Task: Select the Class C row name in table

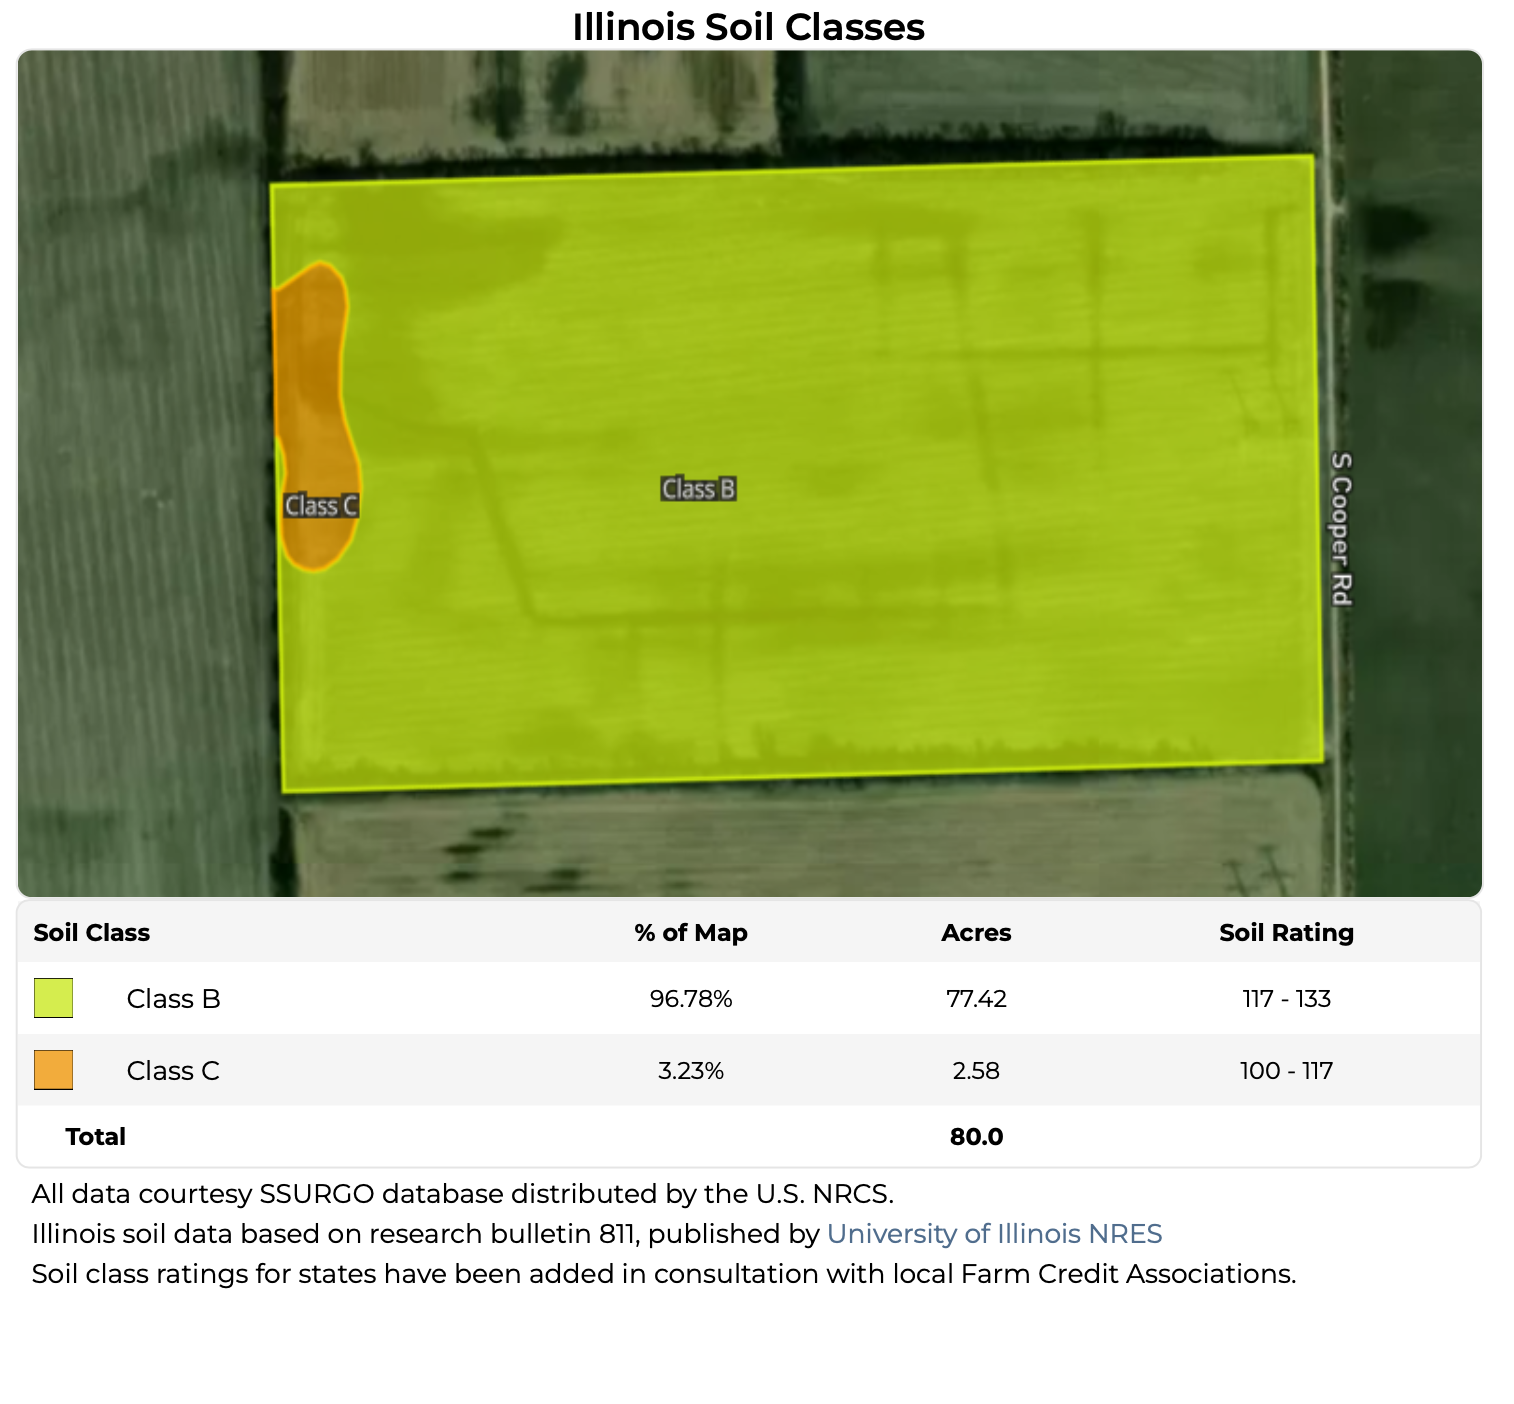Action: point(173,1070)
